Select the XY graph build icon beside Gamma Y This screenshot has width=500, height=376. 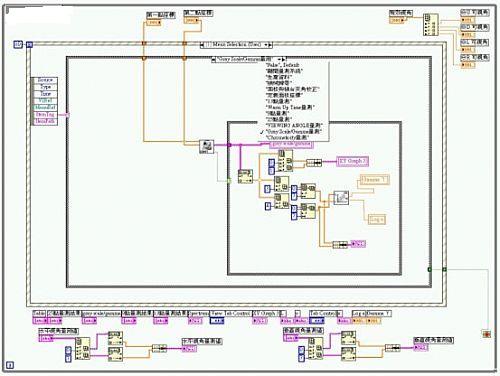(341, 198)
